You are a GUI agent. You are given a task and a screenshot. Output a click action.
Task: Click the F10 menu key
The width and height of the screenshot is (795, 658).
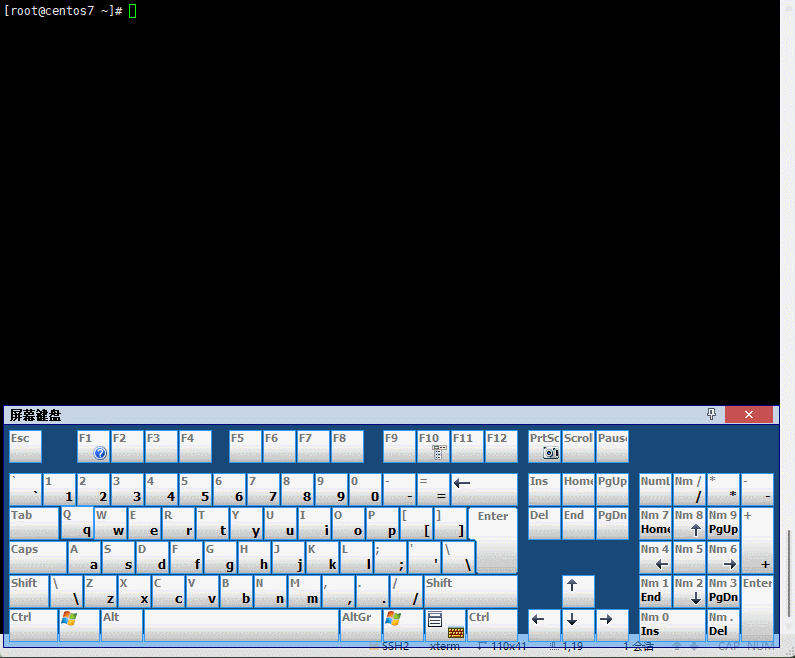[x=433, y=446]
